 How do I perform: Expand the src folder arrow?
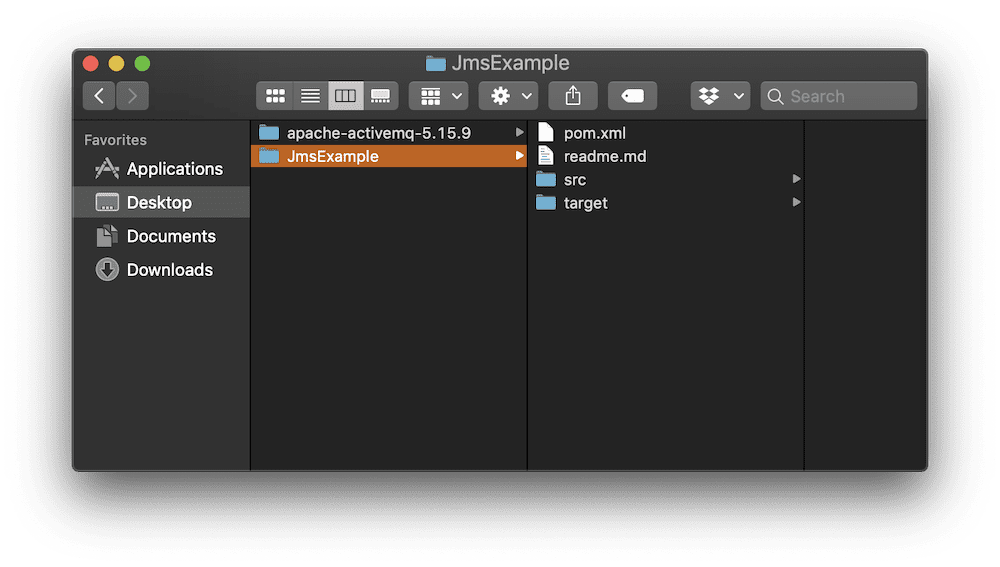796,179
